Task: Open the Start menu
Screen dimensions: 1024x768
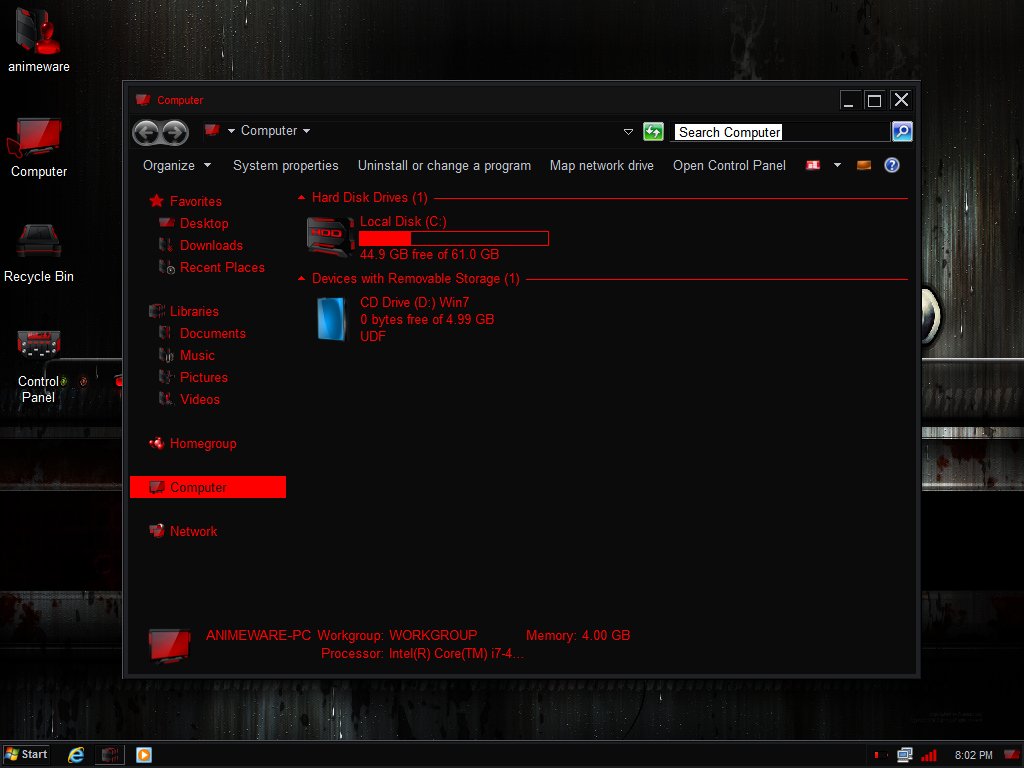Action: coord(26,755)
